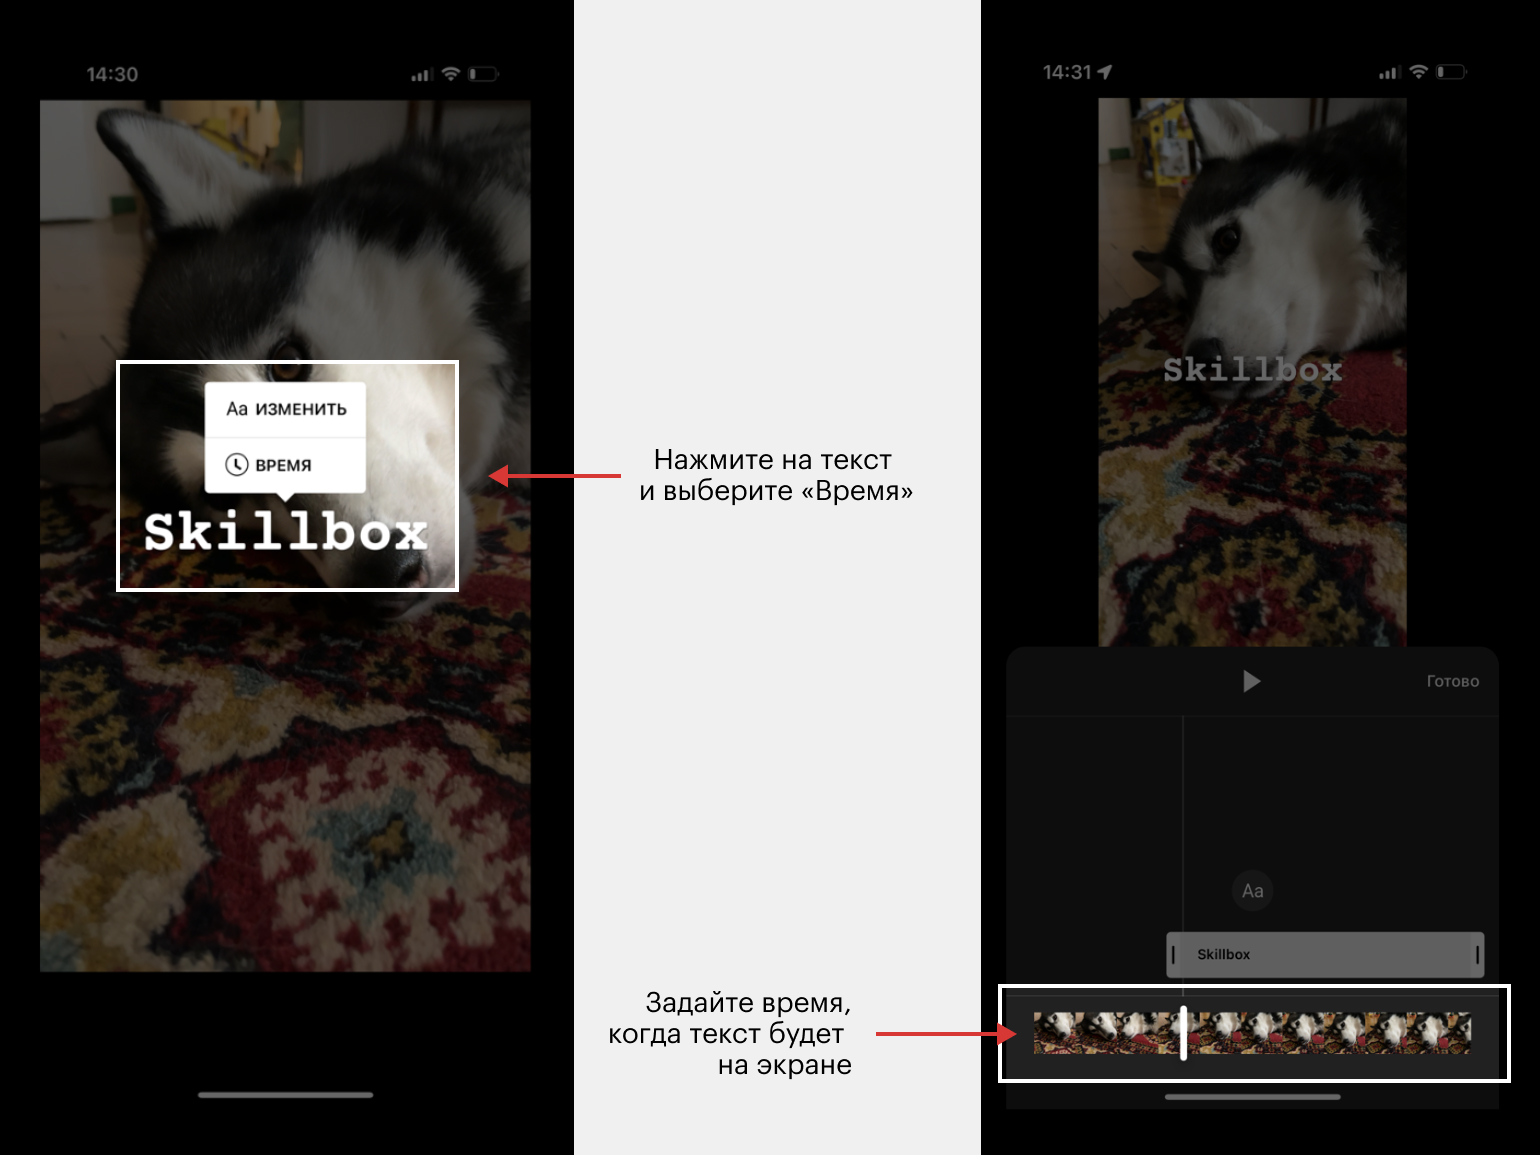Click the left handle of Skillbox clip
Image resolution: width=1540 pixels, height=1155 pixels.
[1173, 954]
